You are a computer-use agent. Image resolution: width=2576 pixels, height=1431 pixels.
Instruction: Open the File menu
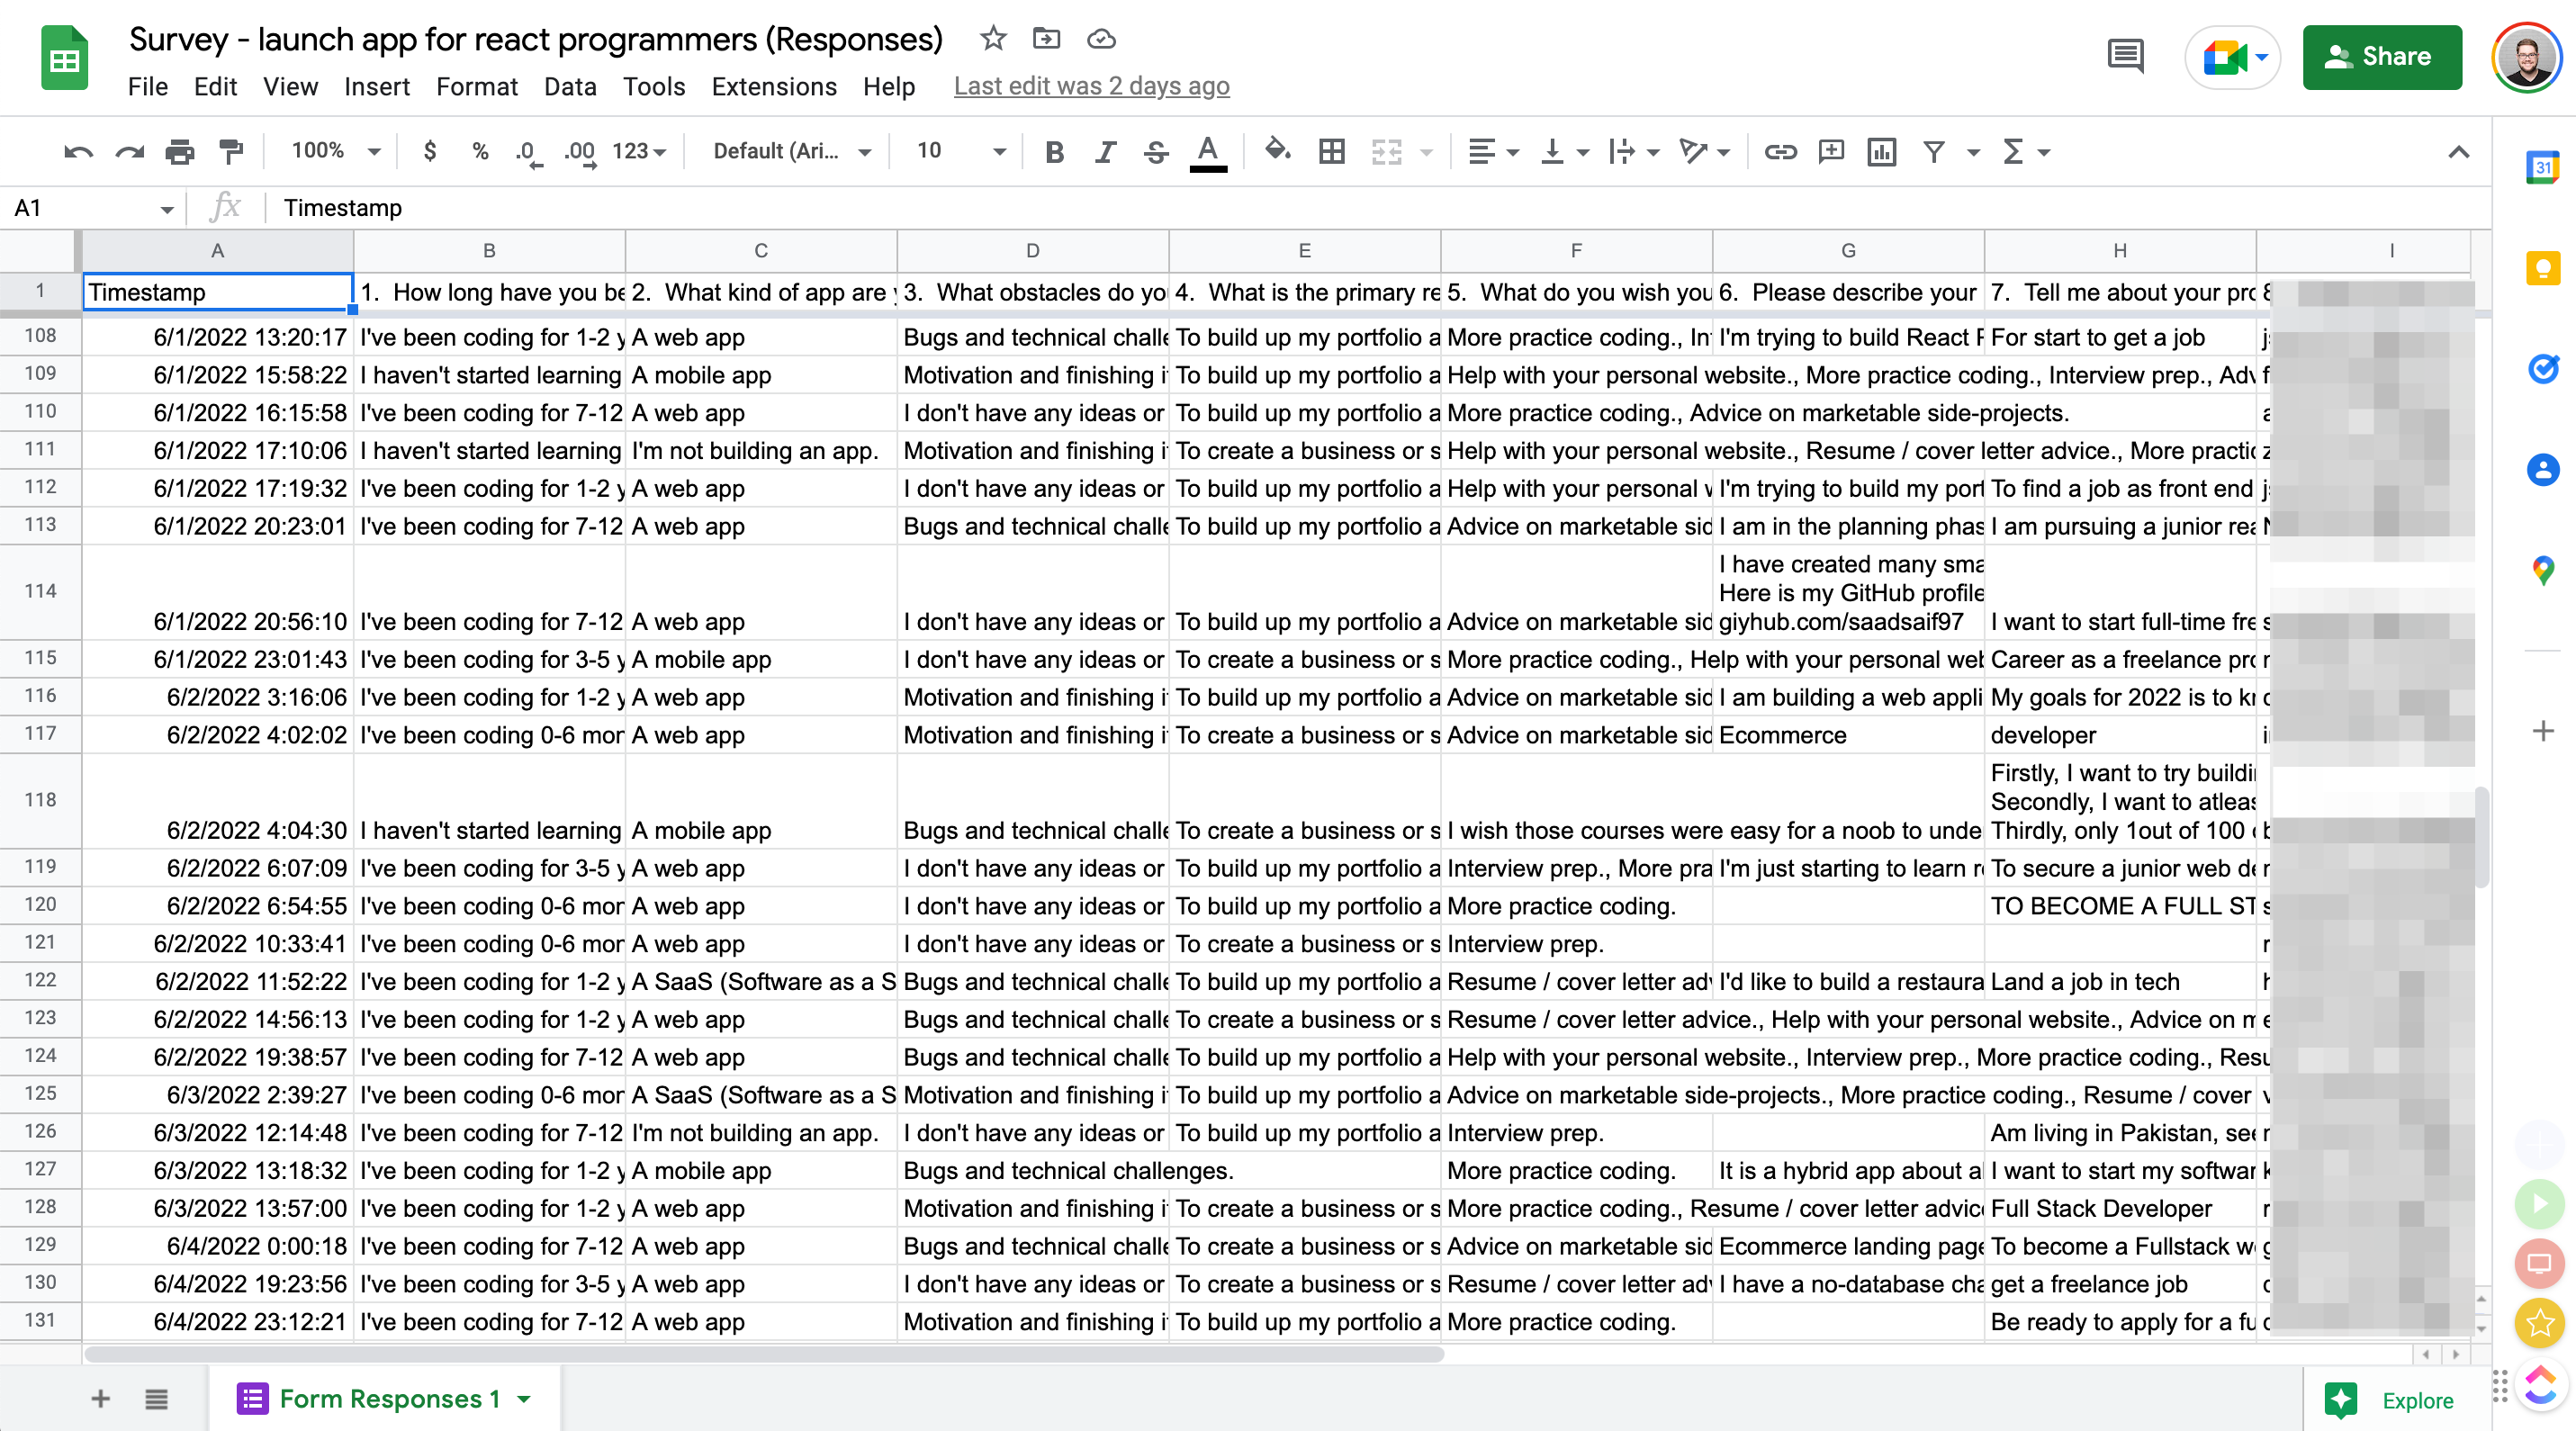tap(148, 87)
